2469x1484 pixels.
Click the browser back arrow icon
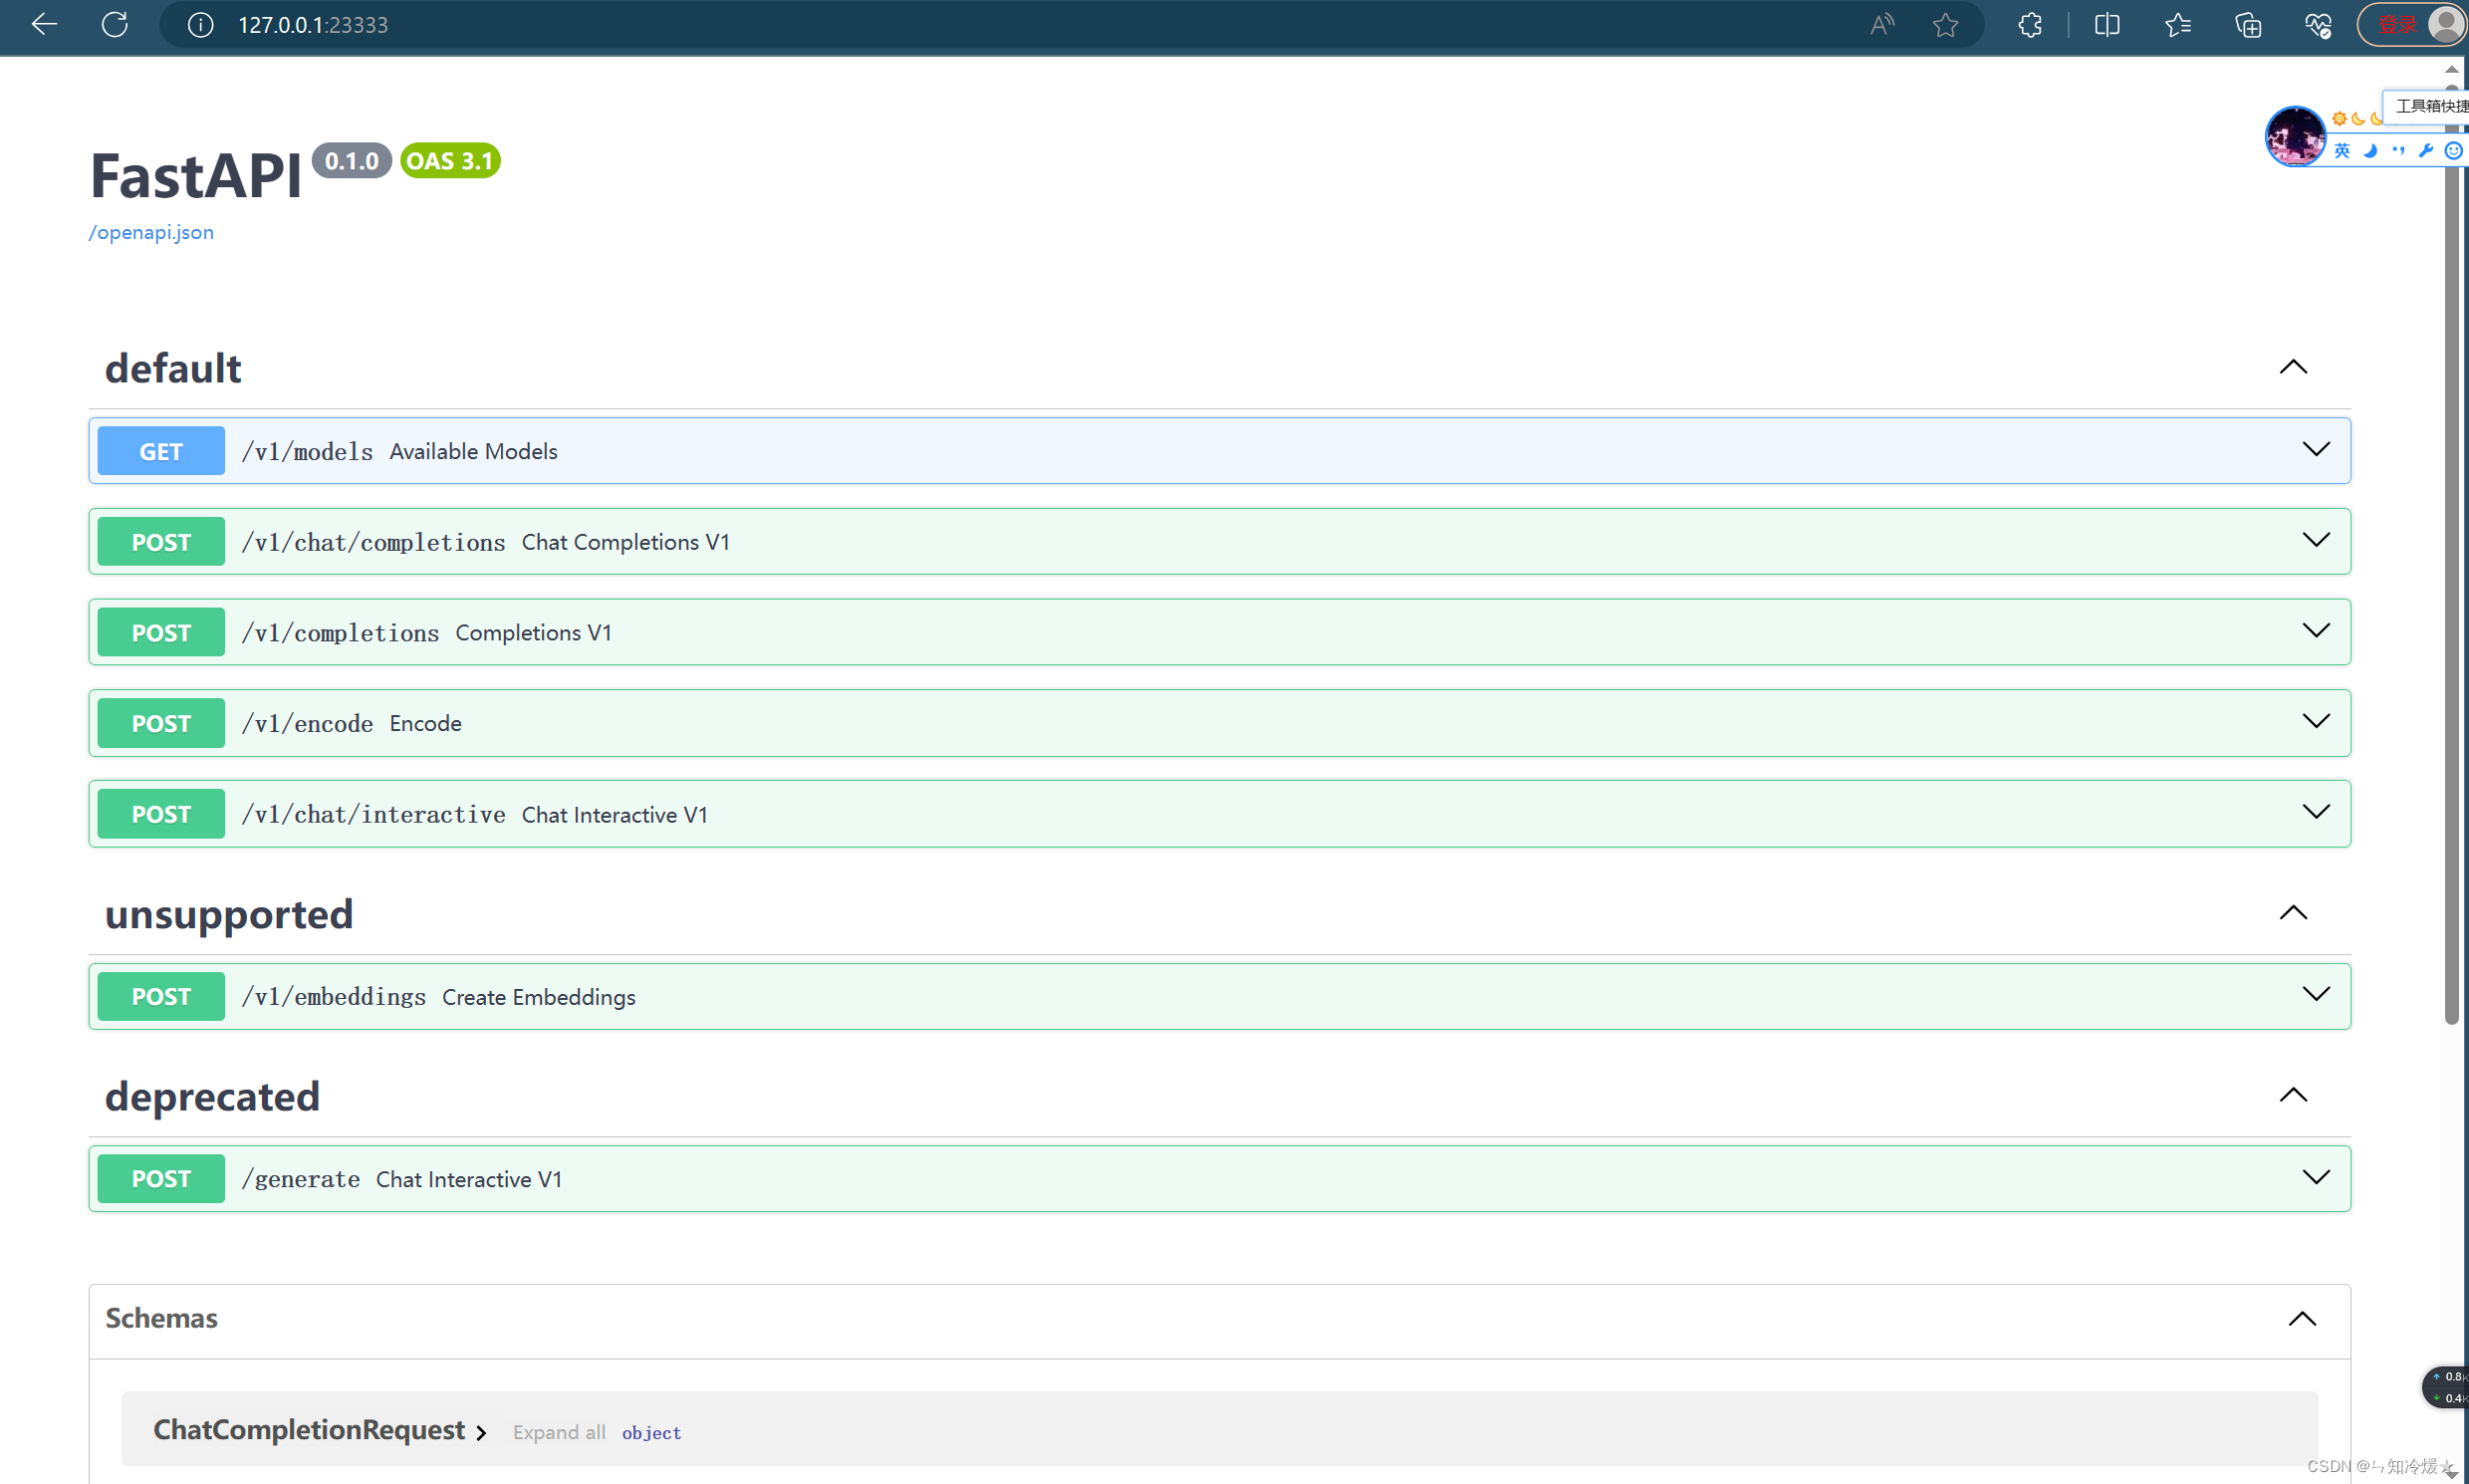tap(44, 24)
